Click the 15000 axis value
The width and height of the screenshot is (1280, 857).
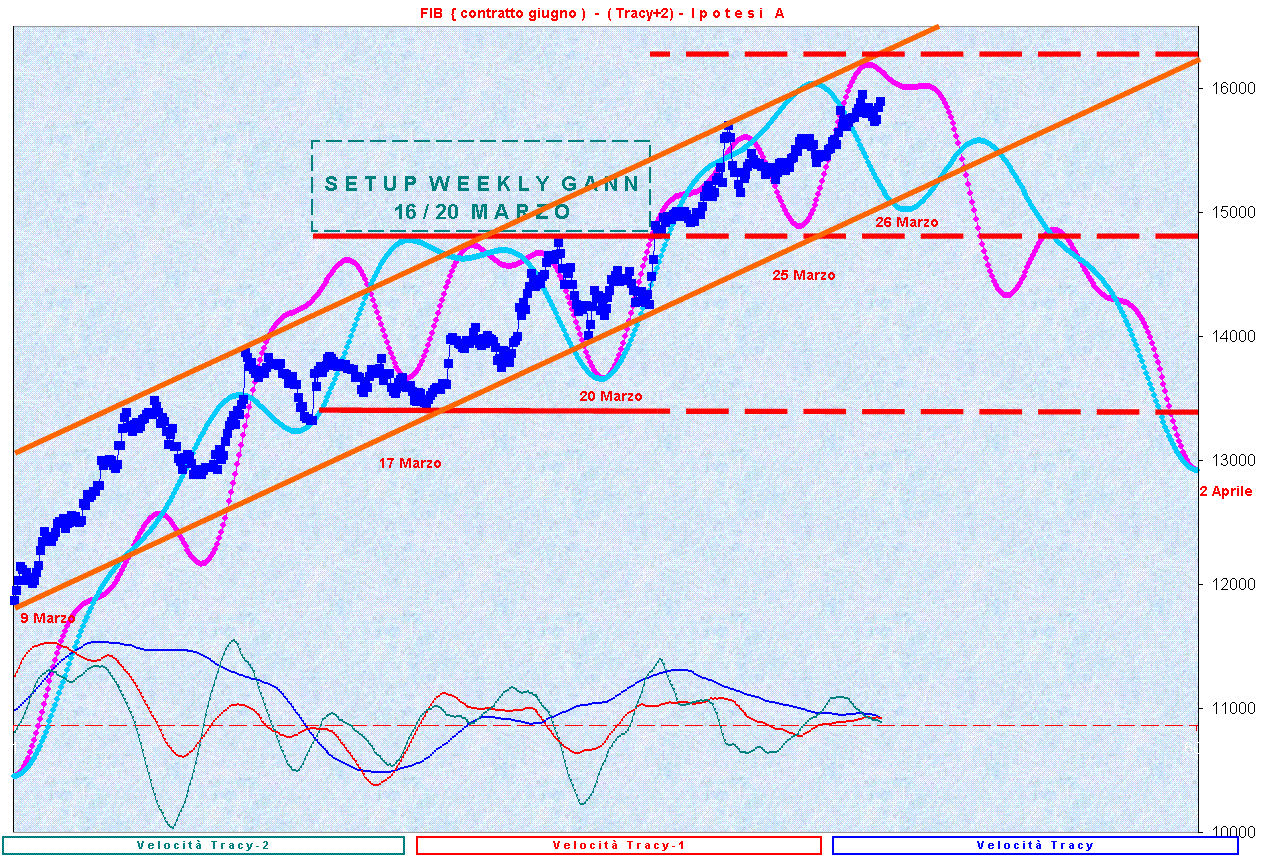click(x=1234, y=212)
